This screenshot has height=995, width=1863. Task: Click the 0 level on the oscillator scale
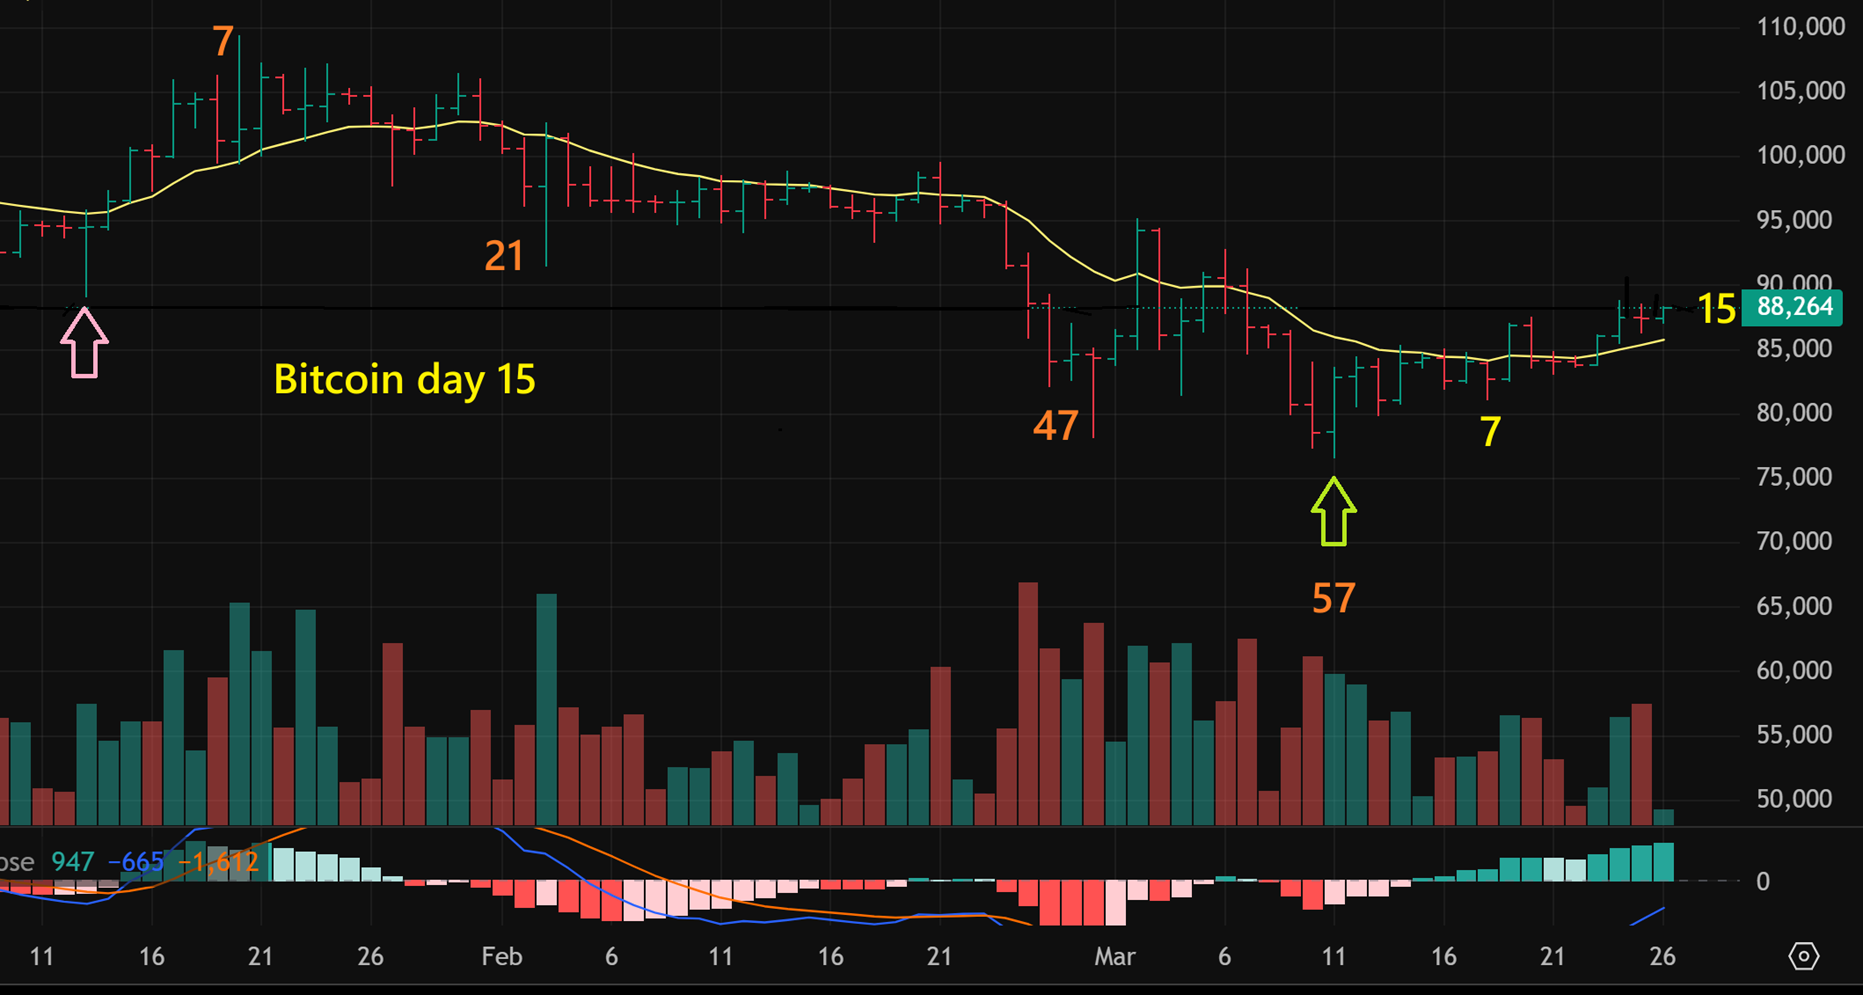[x=1763, y=882]
